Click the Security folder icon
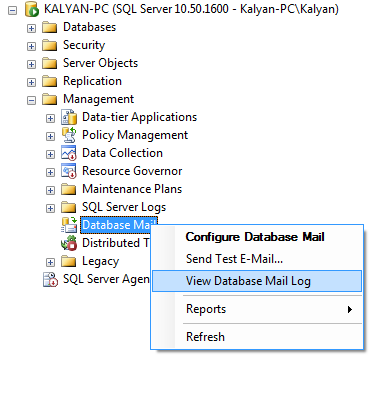This screenshot has height=411, width=382. tap(50, 45)
